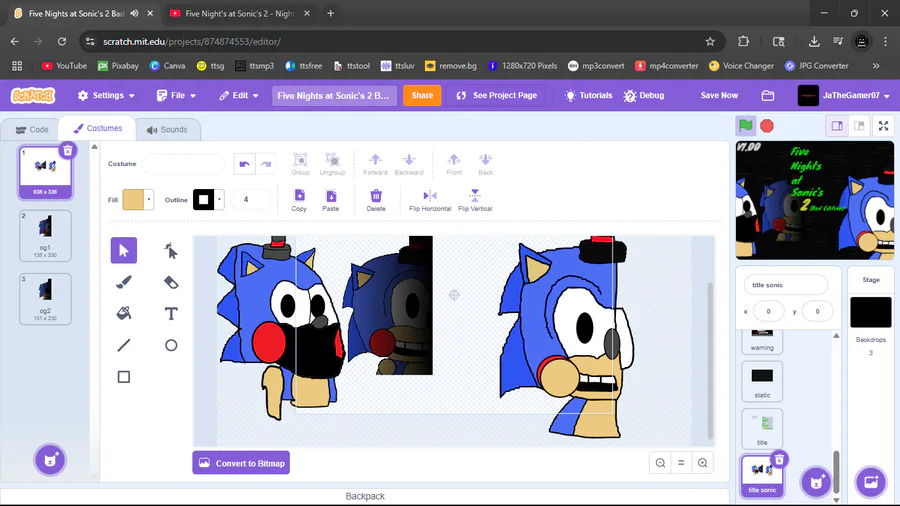
Task: Select the static sprite
Action: click(x=762, y=381)
